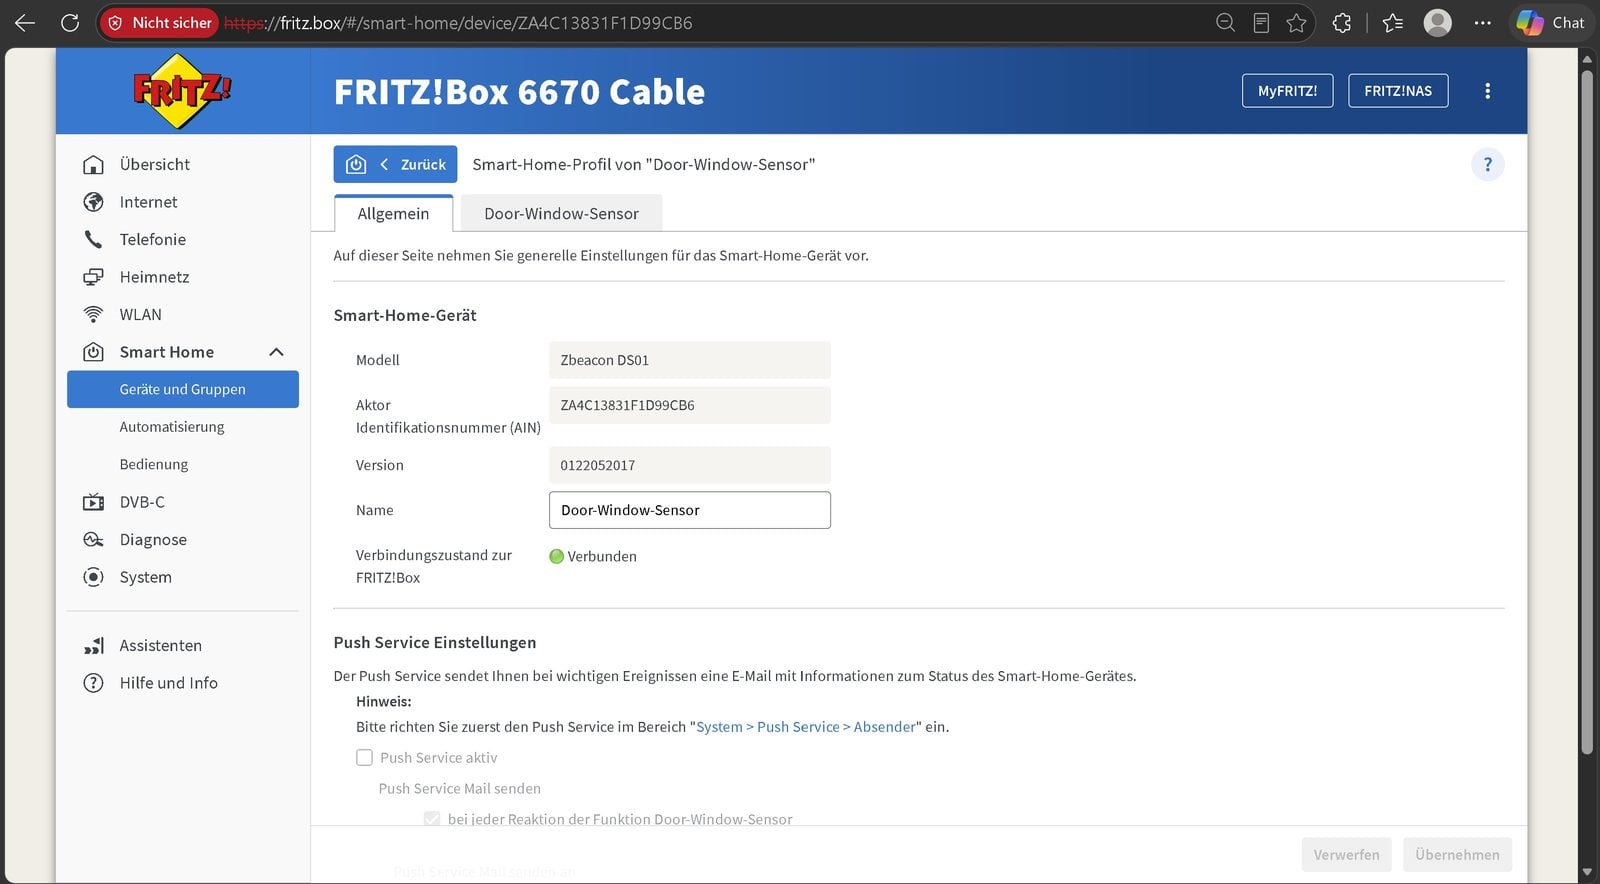The width and height of the screenshot is (1600, 884).
Task: Click the MyFRITZ! button
Action: pos(1288,91)
